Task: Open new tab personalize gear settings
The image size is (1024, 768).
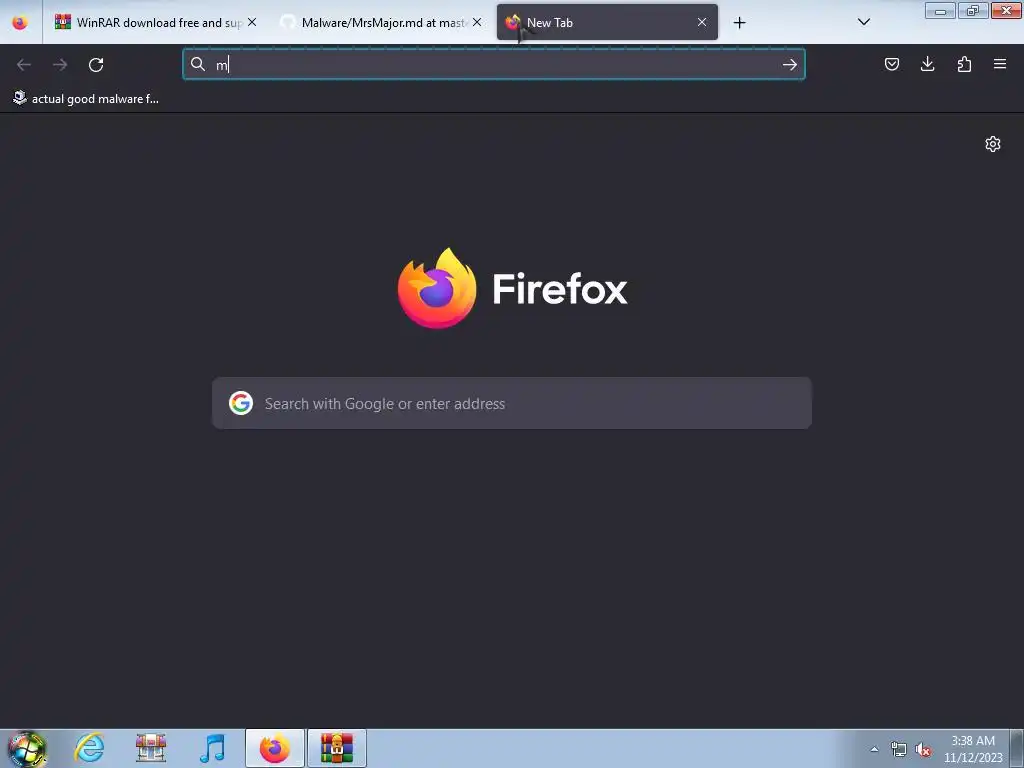Action: tap(993, 144)
